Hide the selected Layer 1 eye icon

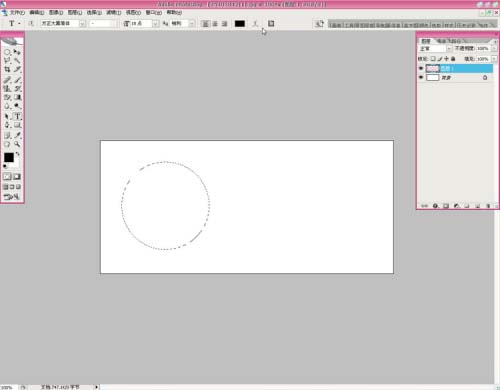click(421, 68)
